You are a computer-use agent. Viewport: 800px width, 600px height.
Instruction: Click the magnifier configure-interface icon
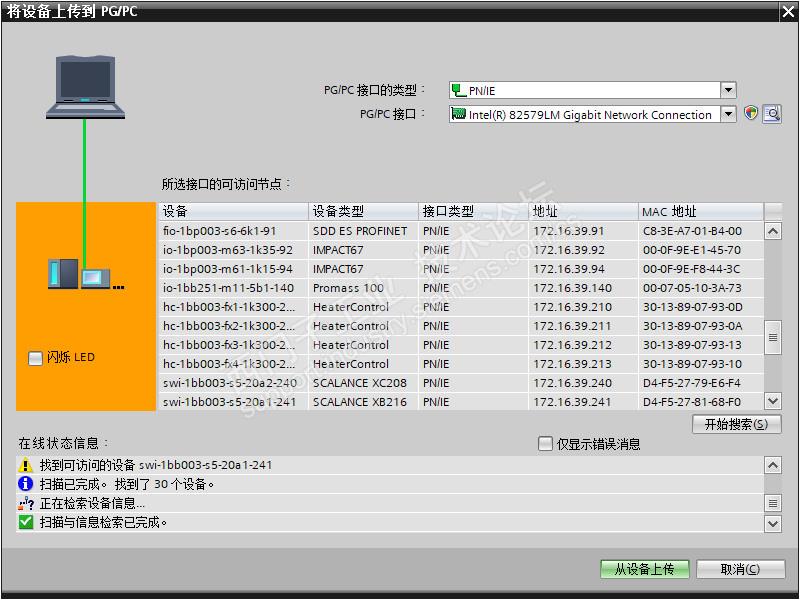(x=772, y=113)
